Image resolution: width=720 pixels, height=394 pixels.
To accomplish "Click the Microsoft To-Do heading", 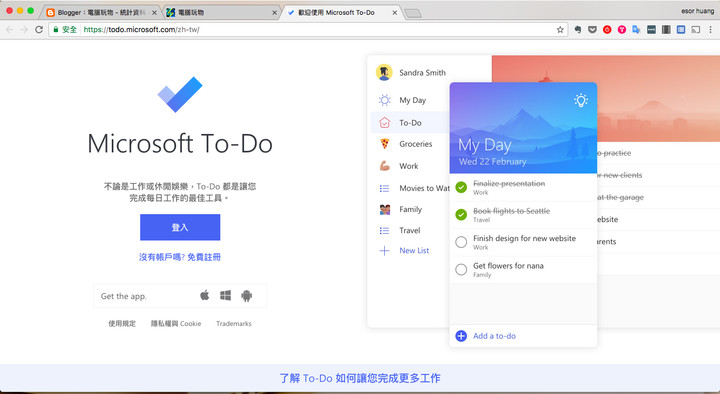I will click(x=180, y=144).
